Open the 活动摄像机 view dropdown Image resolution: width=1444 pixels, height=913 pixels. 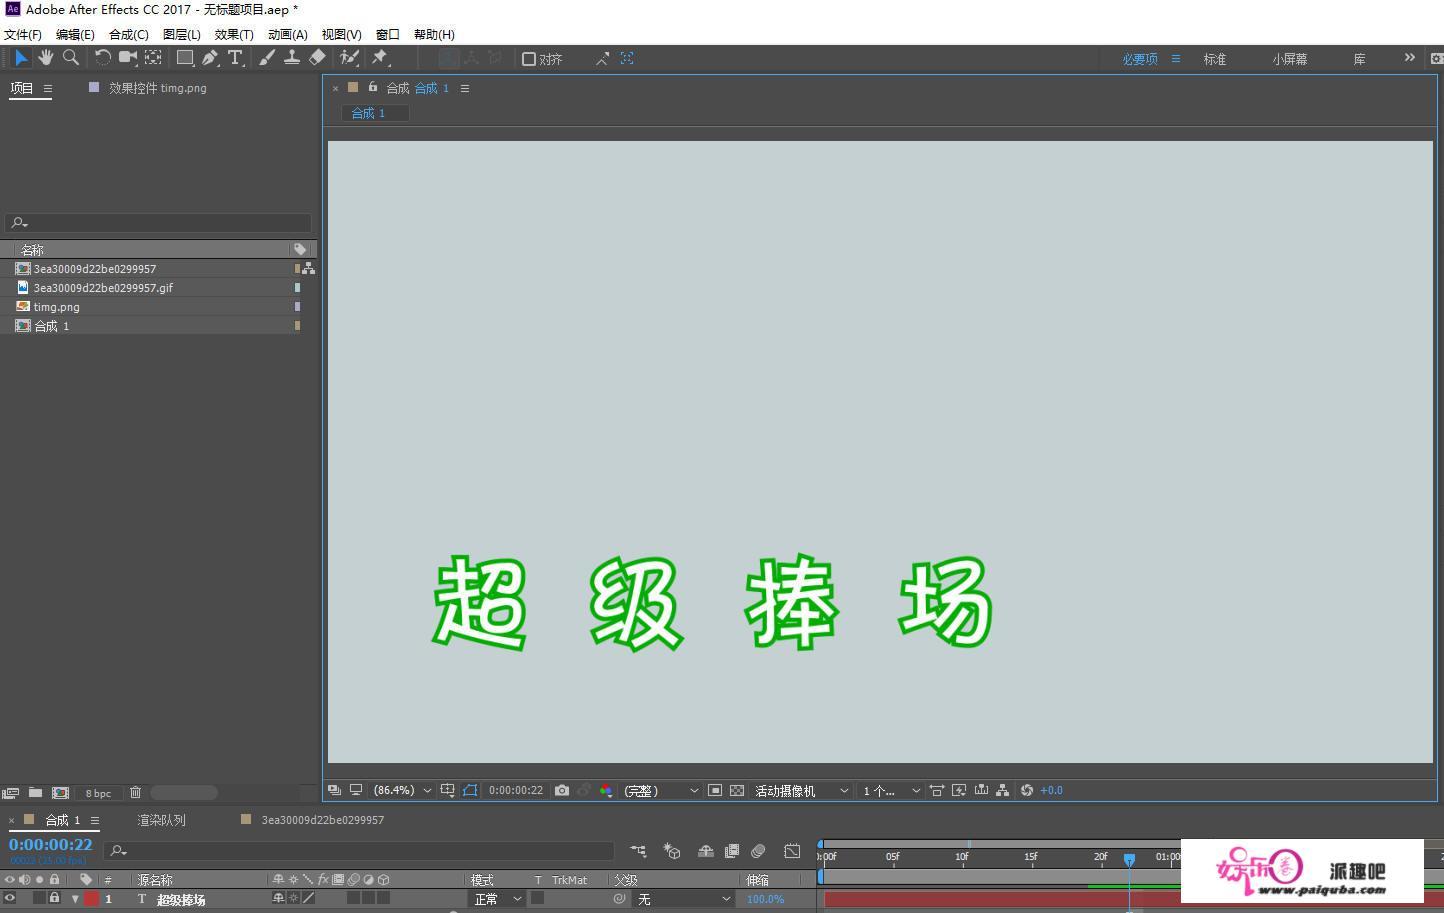click(x=802, y=790)
